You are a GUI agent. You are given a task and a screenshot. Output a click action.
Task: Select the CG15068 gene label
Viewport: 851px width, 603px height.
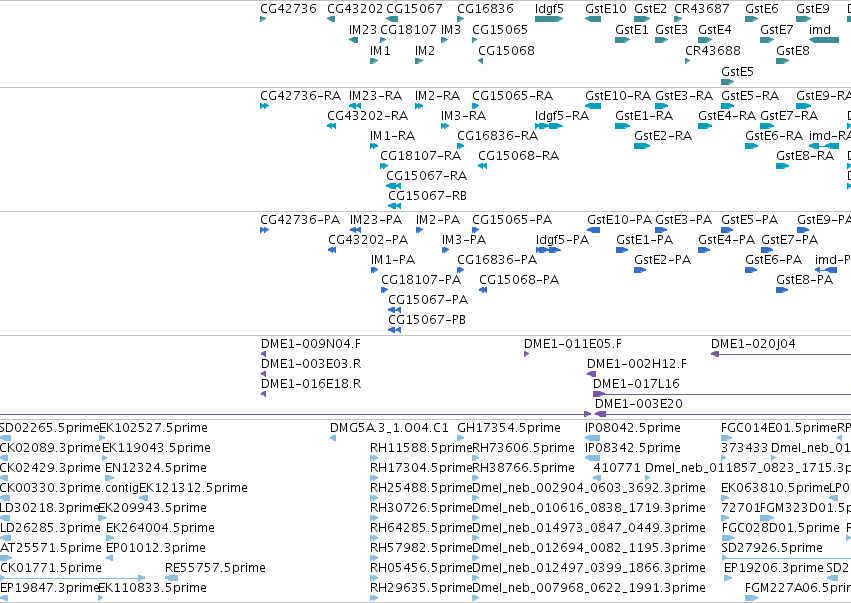point(506,50)
